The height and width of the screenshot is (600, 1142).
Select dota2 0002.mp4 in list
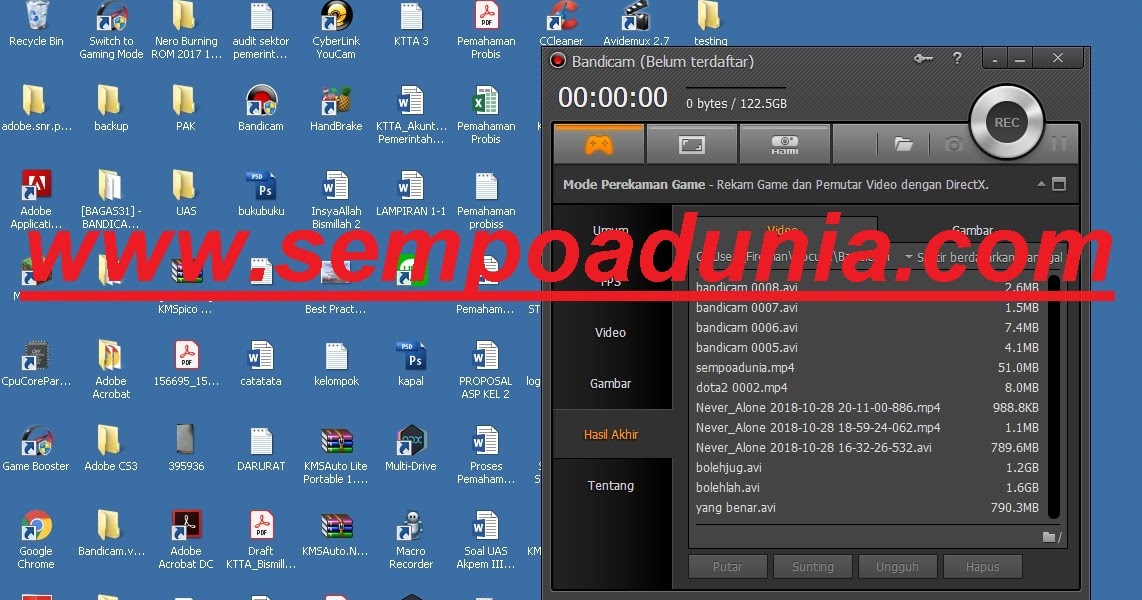pos(867,388)
